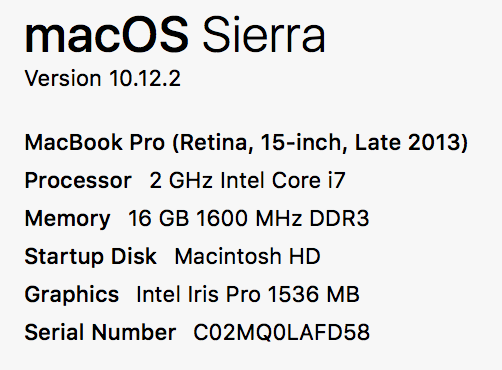Select the Intel Iris Pro 1536 MB text
The height and width of the screenshot is (370, 502).
[x=248, y=294]
